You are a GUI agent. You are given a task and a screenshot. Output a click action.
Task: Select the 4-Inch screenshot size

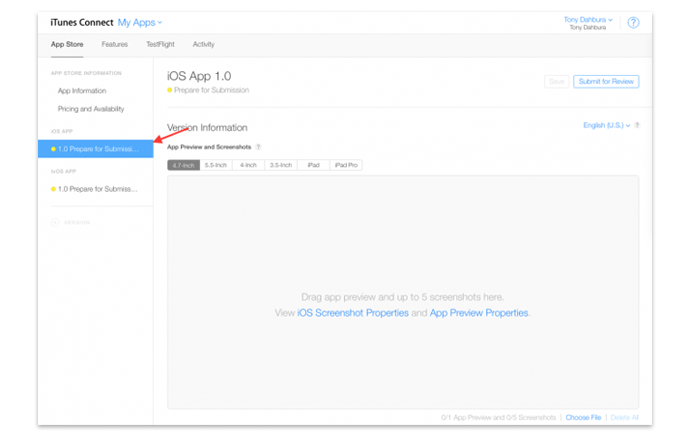click(x=248, y=165)
